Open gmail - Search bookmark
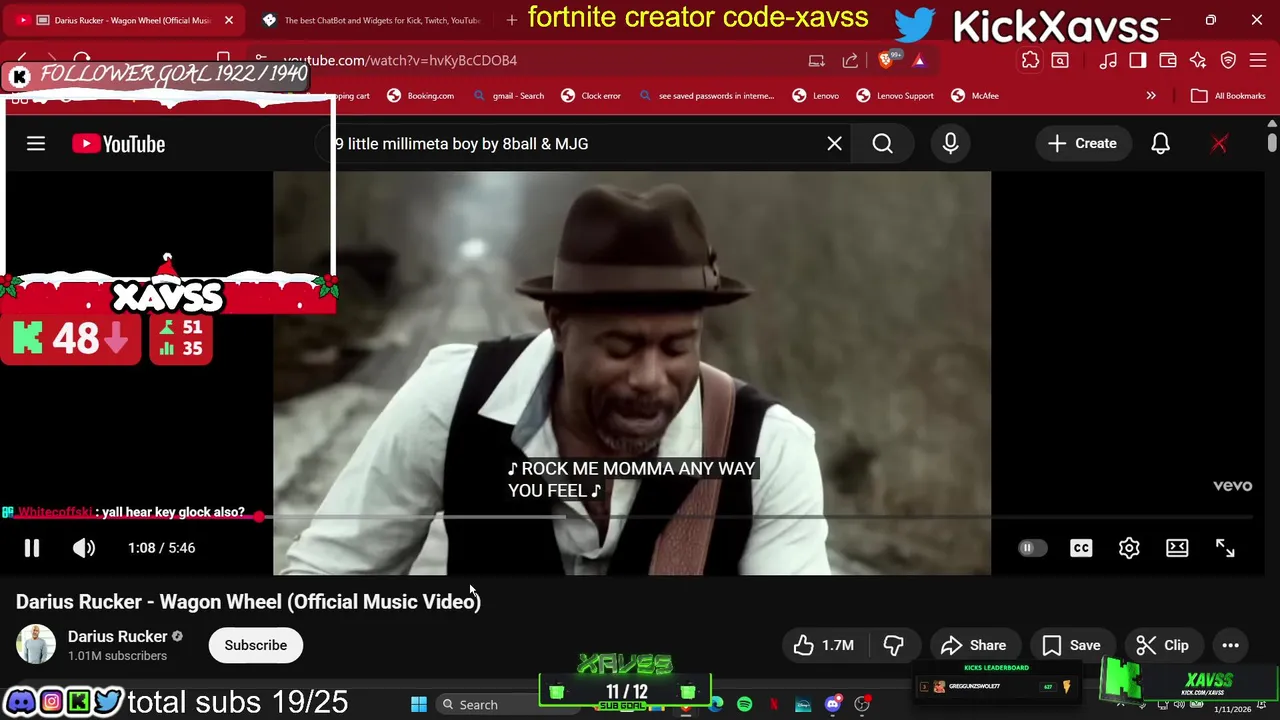This screenshot has height=720, width=1280. point(509,96)
